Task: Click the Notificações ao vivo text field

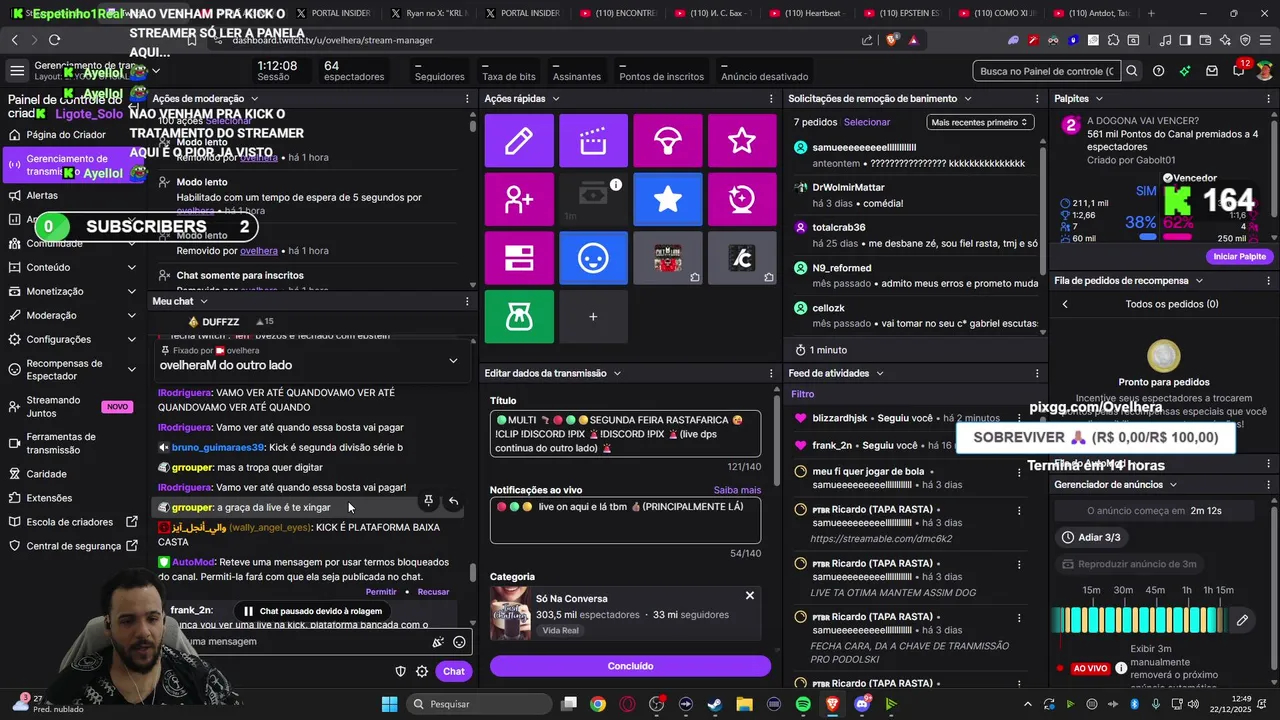Action: (625, 520)
